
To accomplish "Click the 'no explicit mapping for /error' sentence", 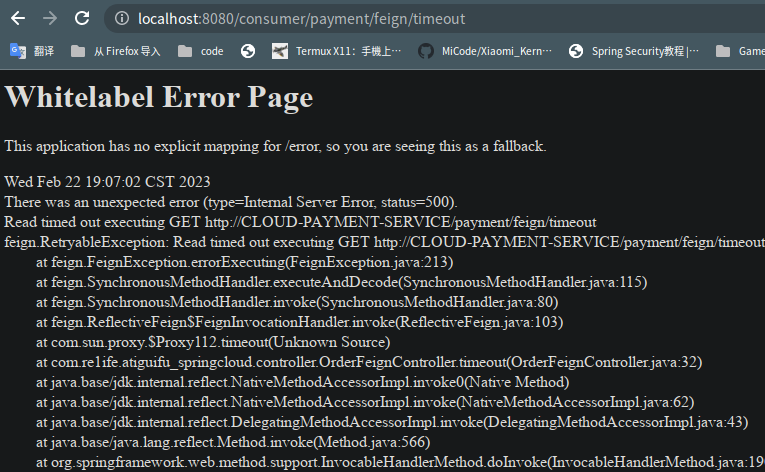I will [x=275, y=146].
